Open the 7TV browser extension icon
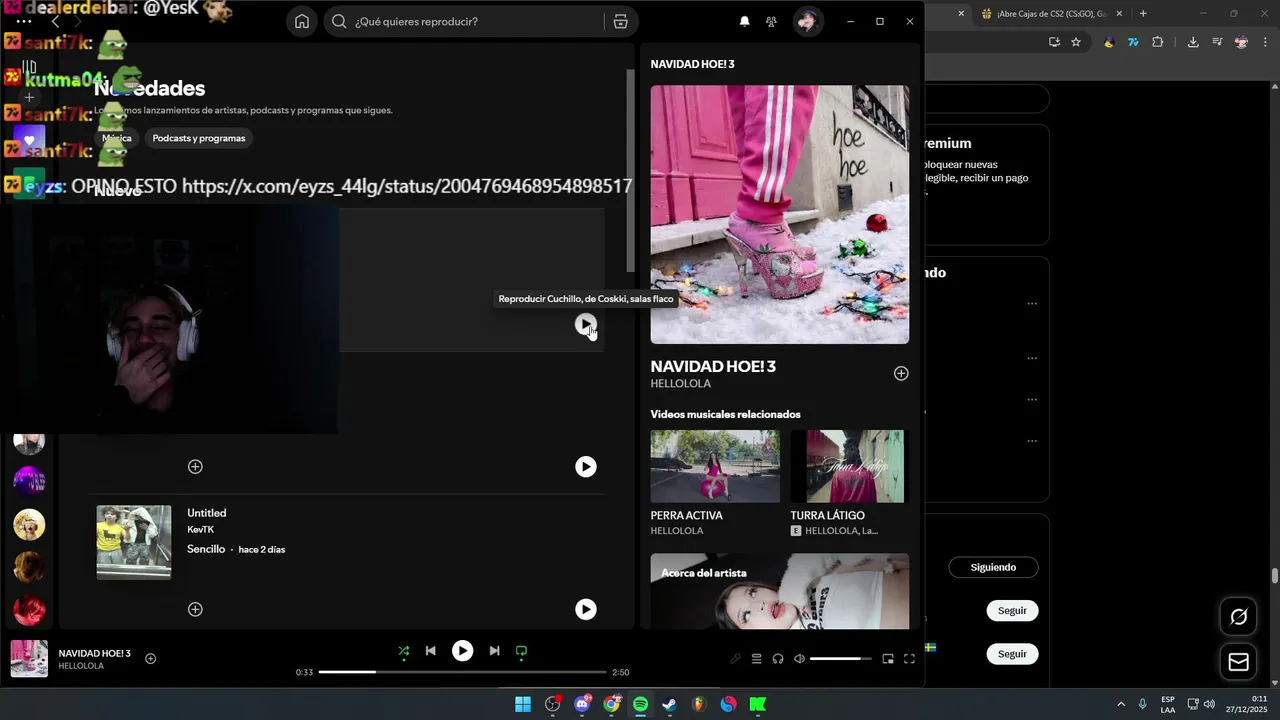 1133,42
